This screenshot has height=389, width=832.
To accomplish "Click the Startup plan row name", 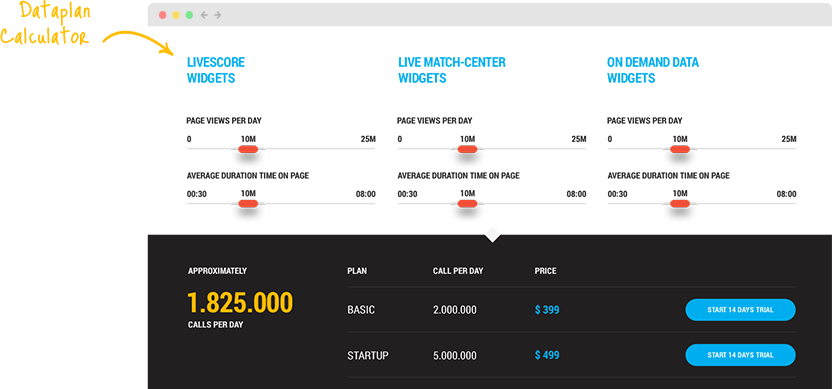I will [368, 355].
